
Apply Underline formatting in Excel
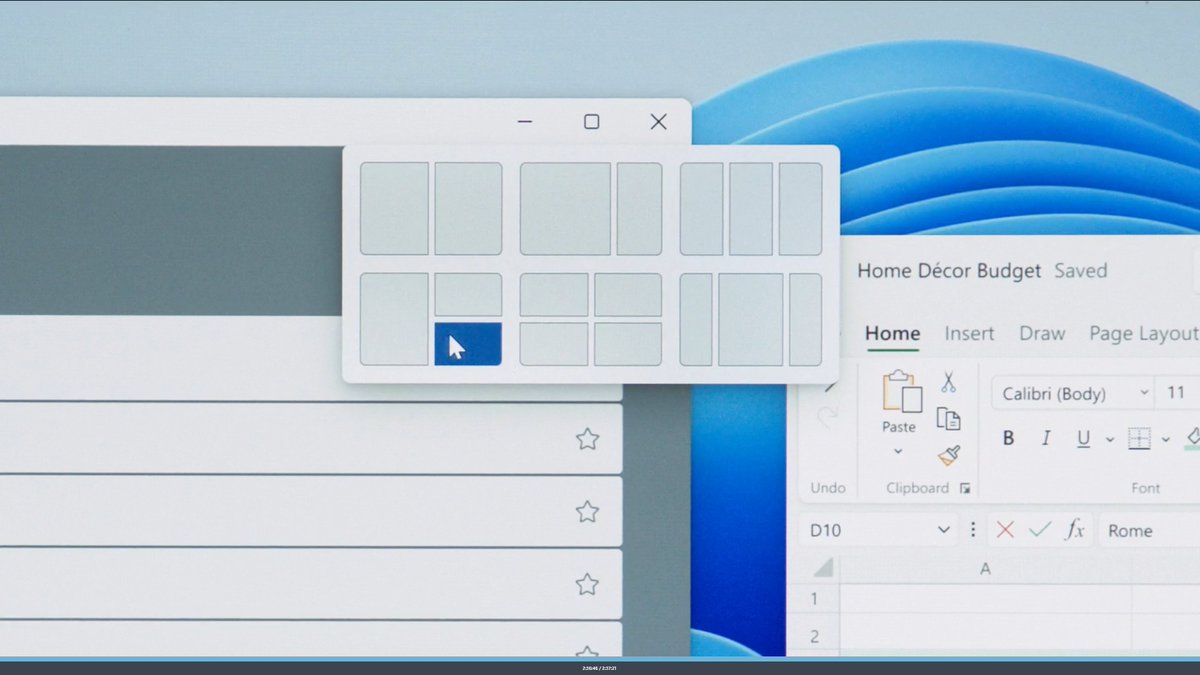(x=1083, y=438)
